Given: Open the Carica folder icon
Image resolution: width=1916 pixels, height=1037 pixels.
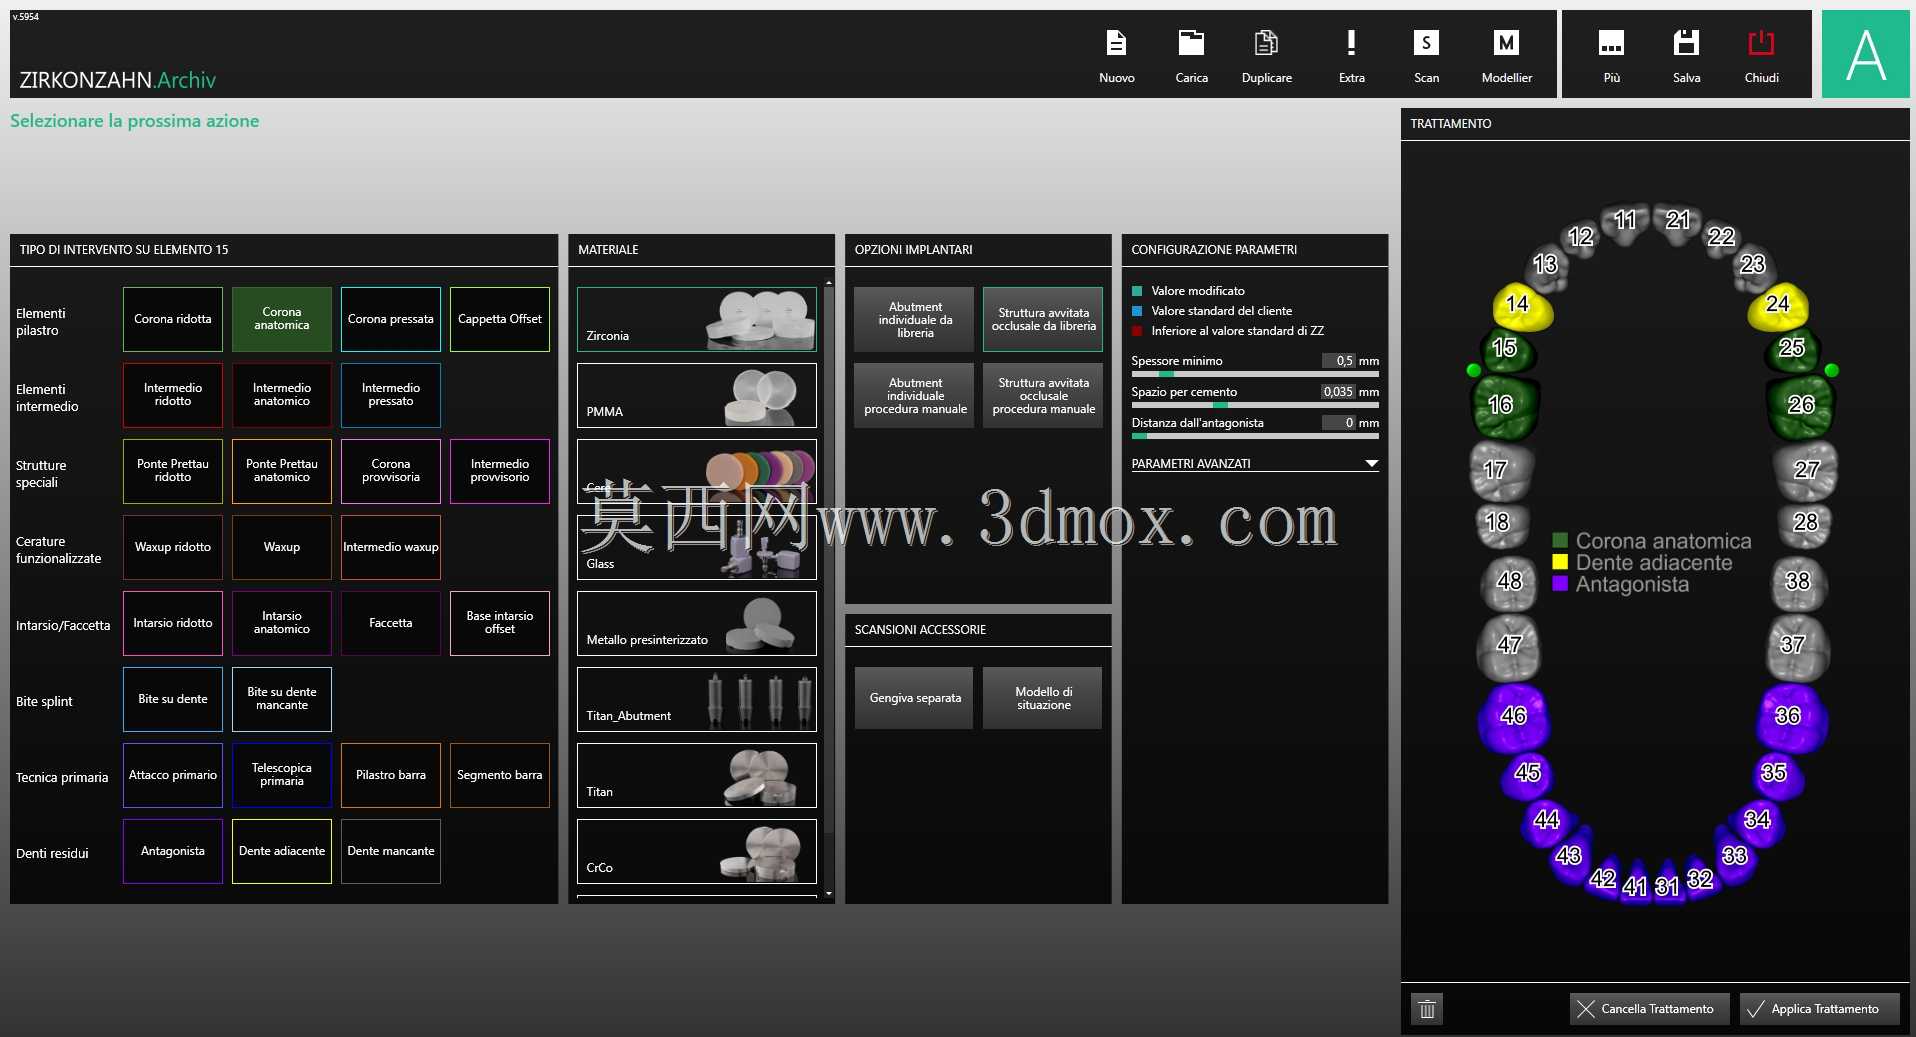Looking at the screenshot, I should pyautogui.click(x=1191, y=43).
